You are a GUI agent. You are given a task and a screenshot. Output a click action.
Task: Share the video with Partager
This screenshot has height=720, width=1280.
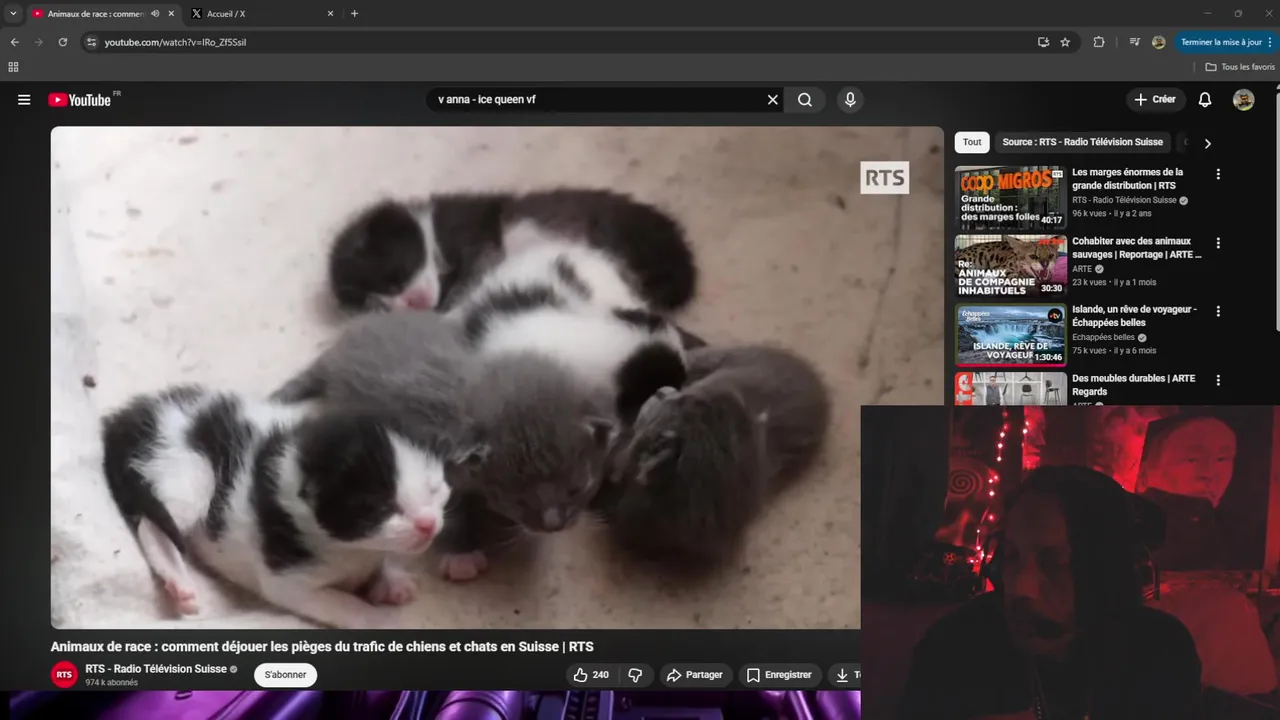pos(695,675)
